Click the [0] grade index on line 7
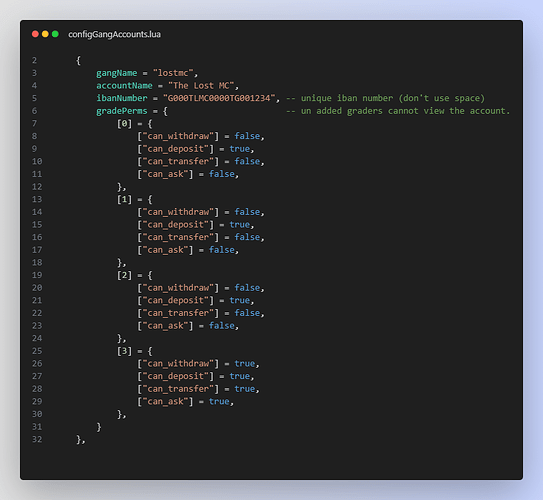 124,124
